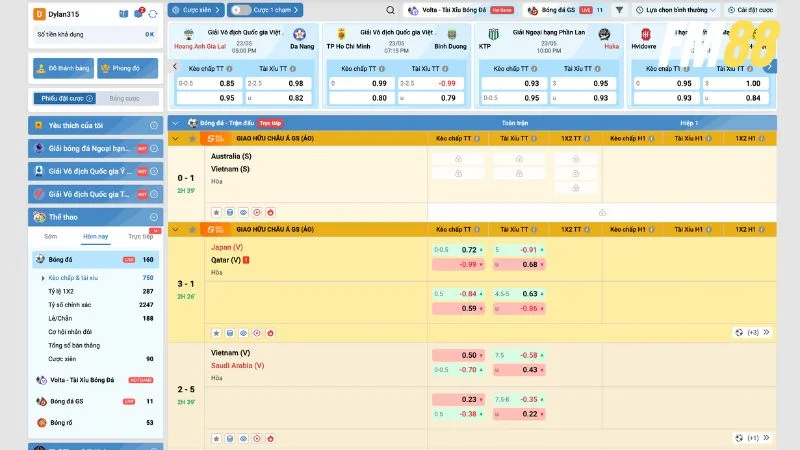
Task: Open the notifications icon with red badge
Action: click(139, 14)
